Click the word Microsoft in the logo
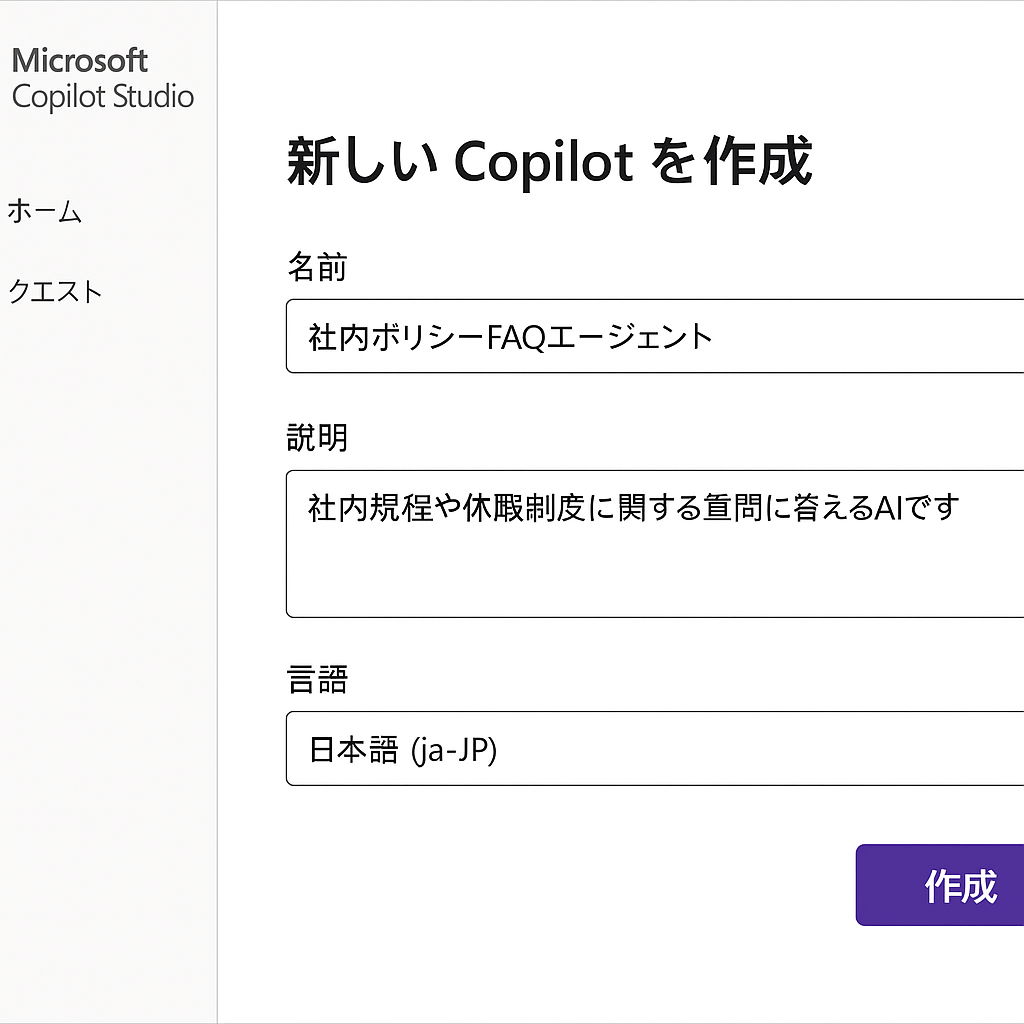The height and width of the screenshot is (1024, 1024). (80, 60)
